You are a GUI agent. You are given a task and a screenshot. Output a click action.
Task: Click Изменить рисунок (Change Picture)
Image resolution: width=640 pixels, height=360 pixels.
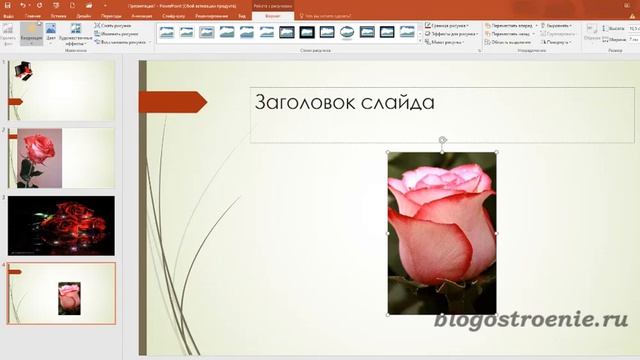(x=116, y=33)
